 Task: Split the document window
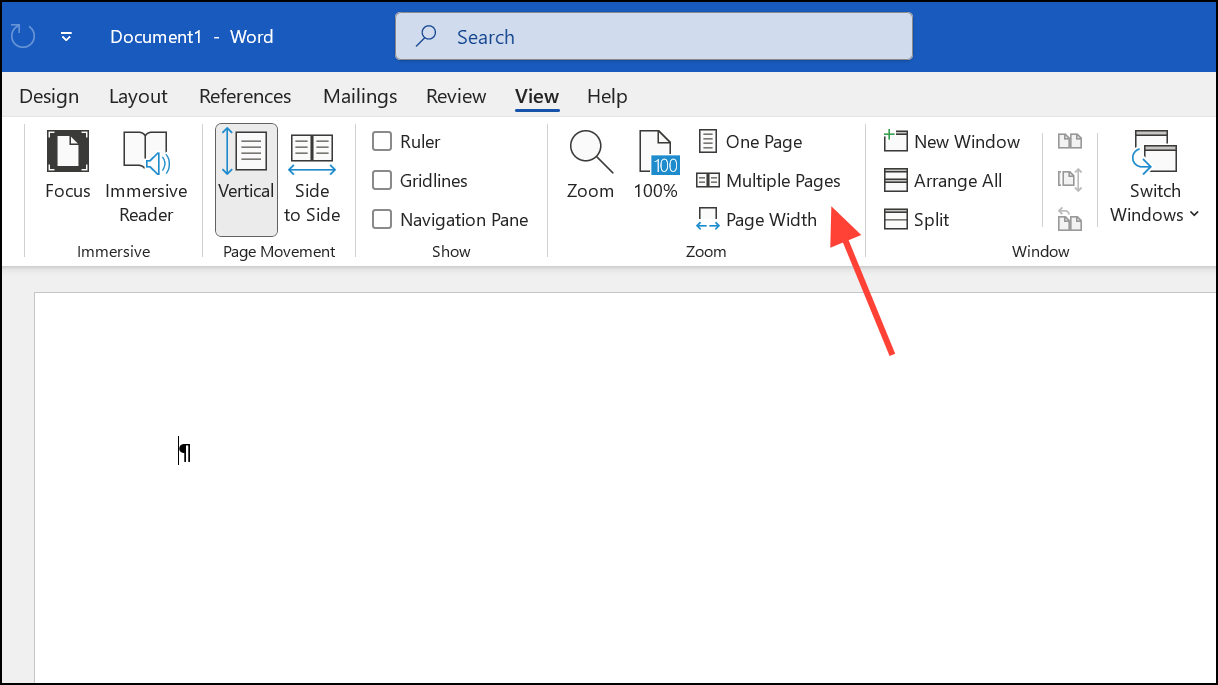[916, 219]
